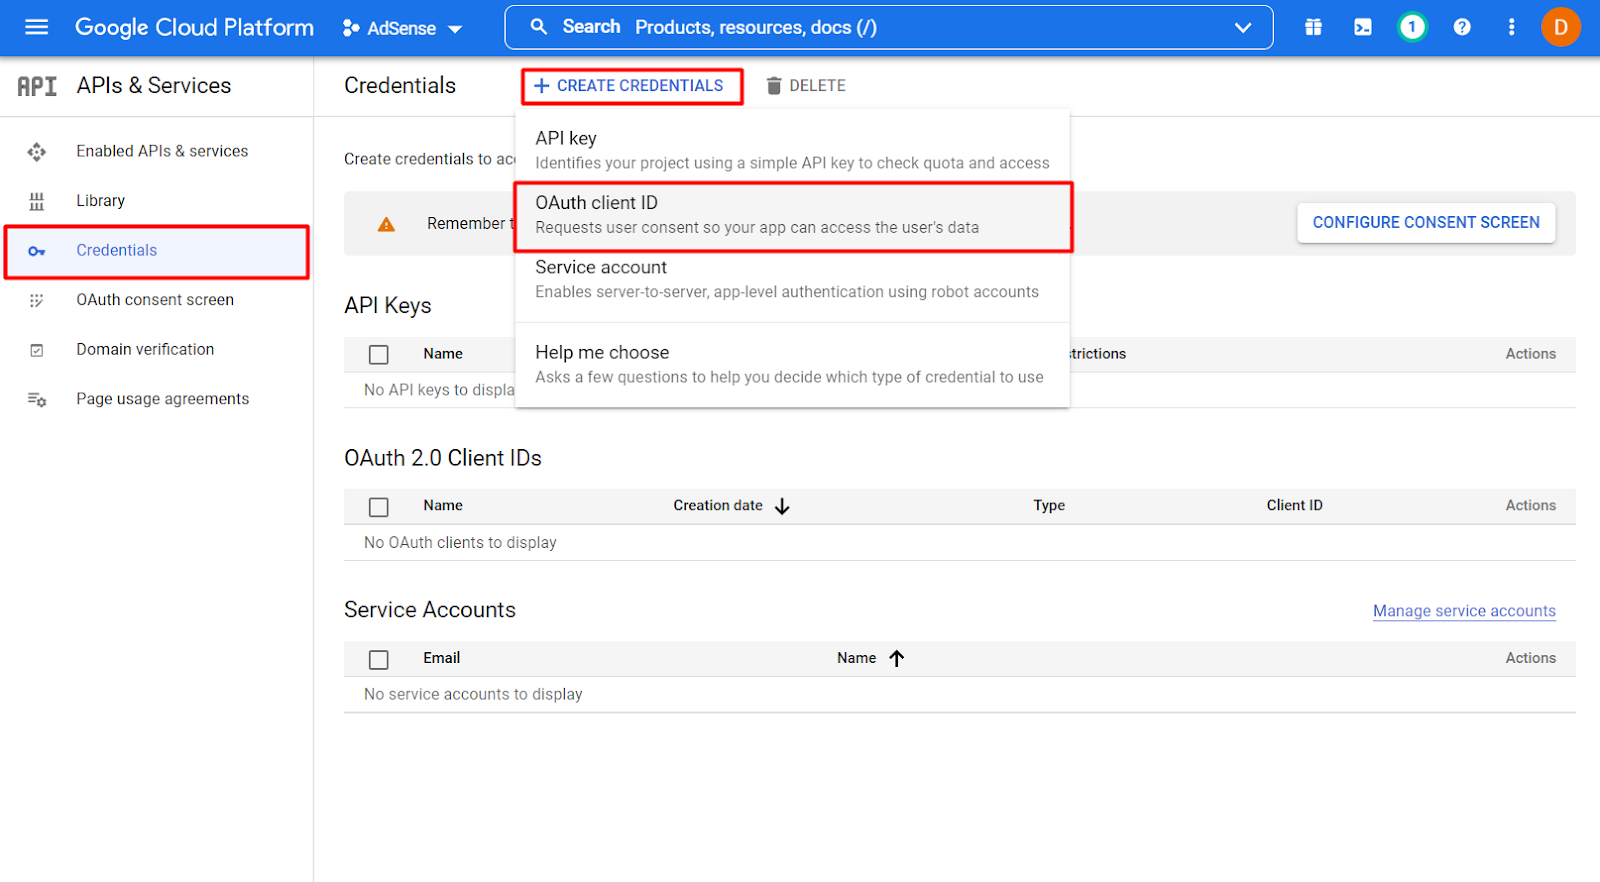The image size is (1600, 882).
Task: Click the API logo in sidebar header
Action: tap(37, 86)
